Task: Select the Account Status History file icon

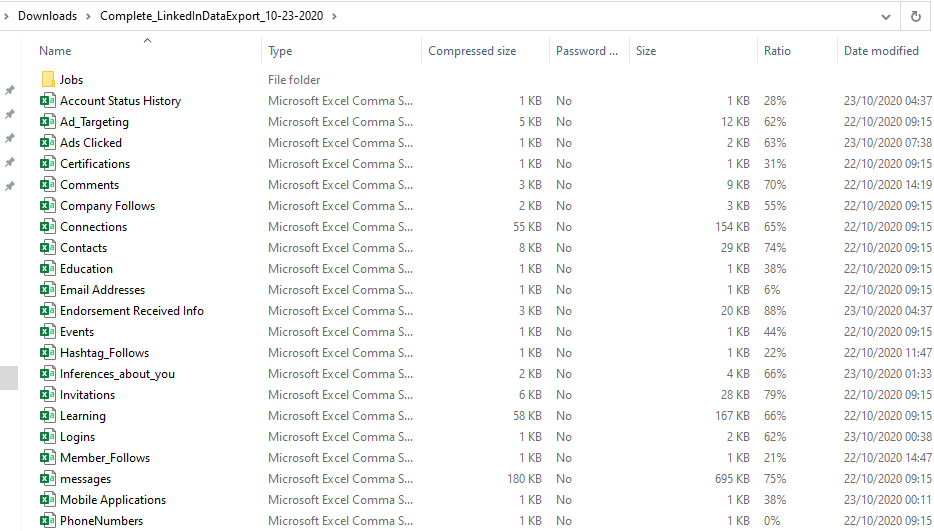Action: [48, 100]
